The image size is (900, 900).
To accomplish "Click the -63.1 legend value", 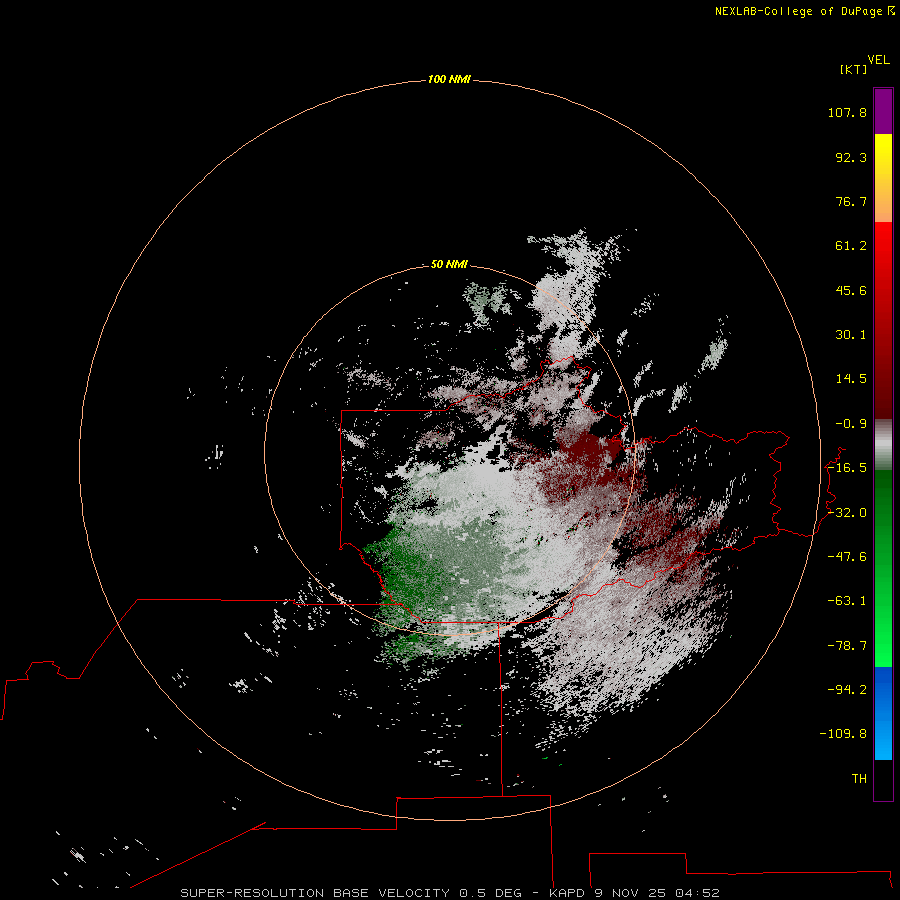I will 847,601.
